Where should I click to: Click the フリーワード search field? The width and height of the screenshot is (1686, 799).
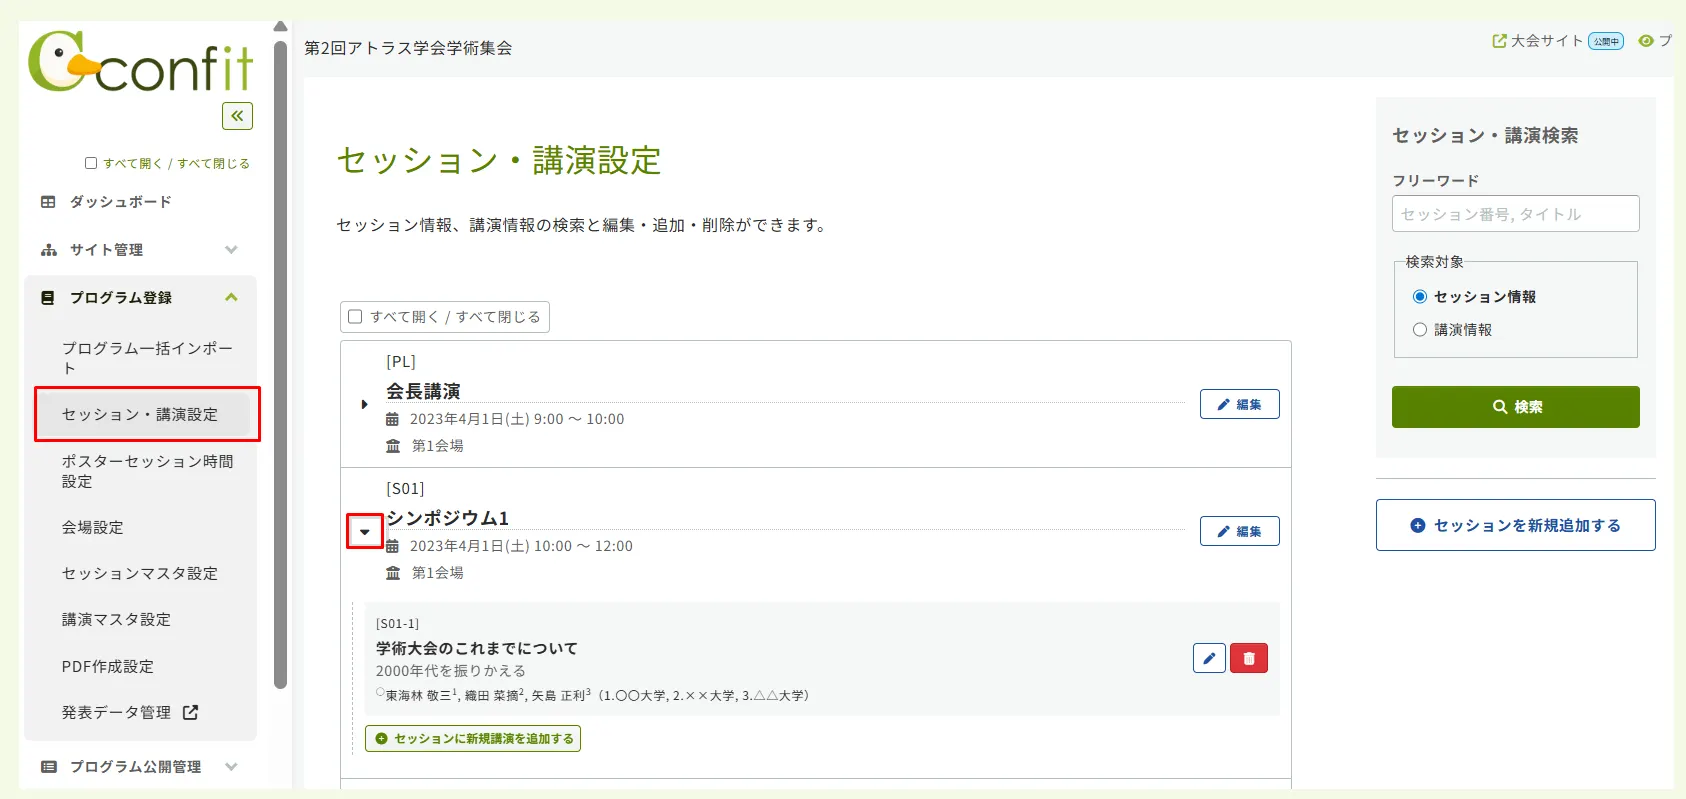pos(1515,214)
